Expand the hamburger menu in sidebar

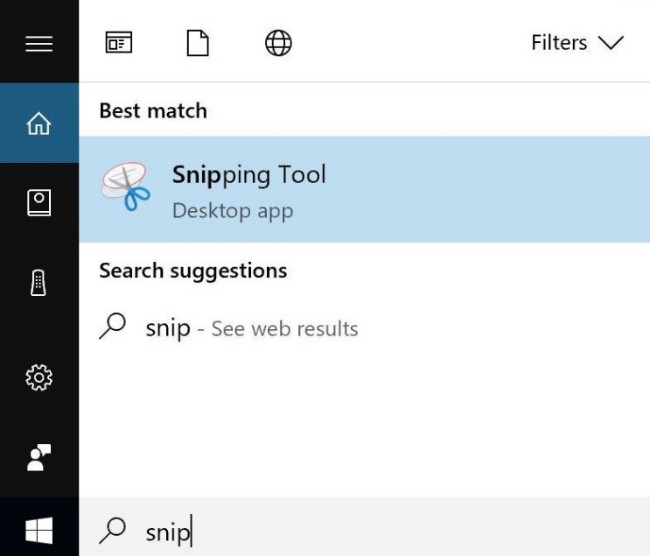(x=39, y=44)
